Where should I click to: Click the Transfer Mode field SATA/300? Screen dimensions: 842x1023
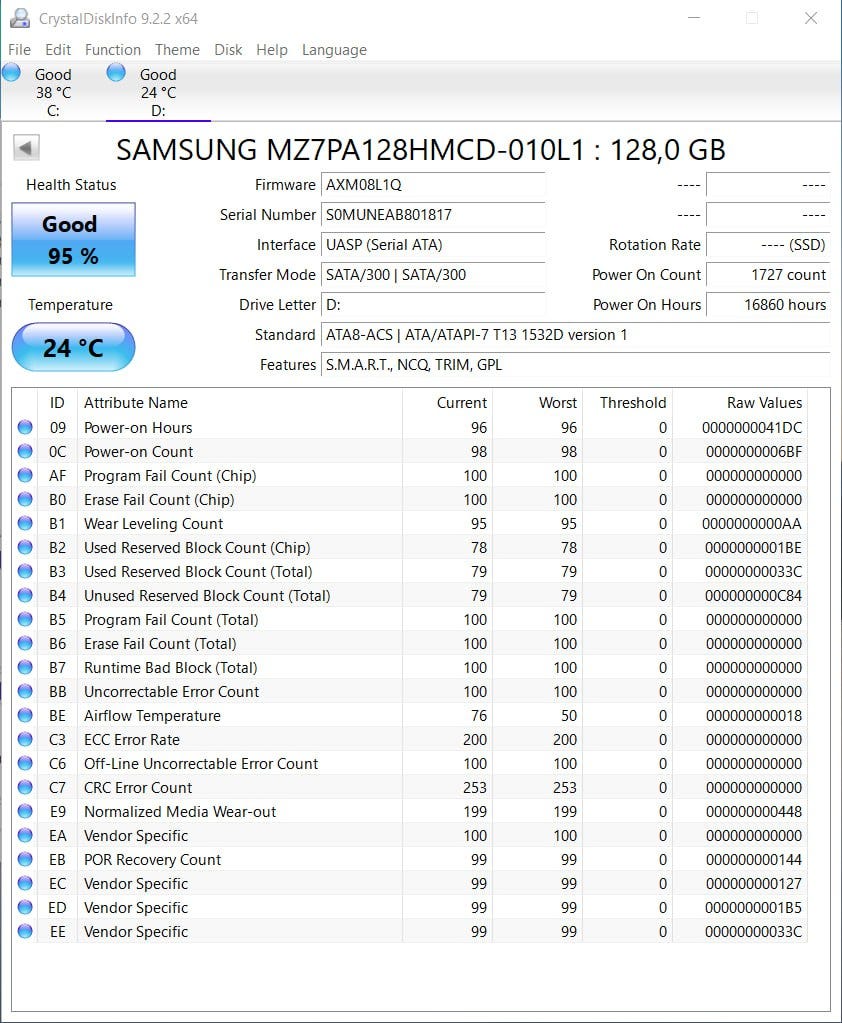pos(433,275)
